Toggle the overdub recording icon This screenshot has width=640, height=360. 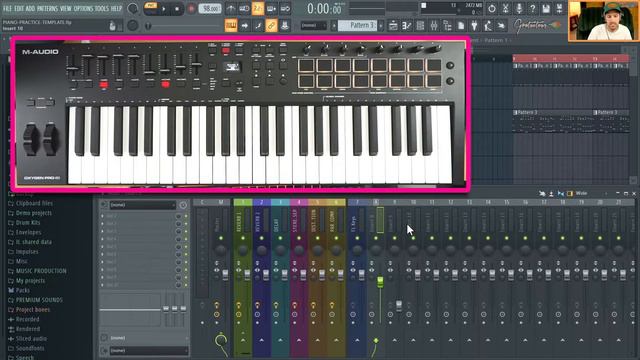[x=271, y=9]
